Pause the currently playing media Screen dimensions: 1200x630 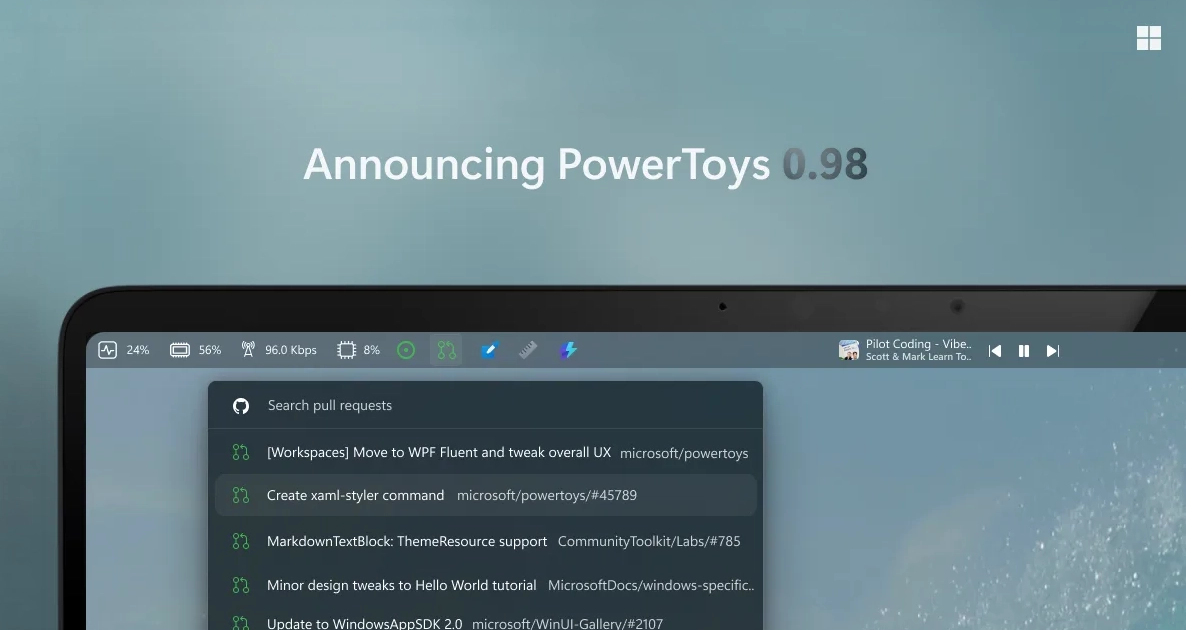[1024, 351]
